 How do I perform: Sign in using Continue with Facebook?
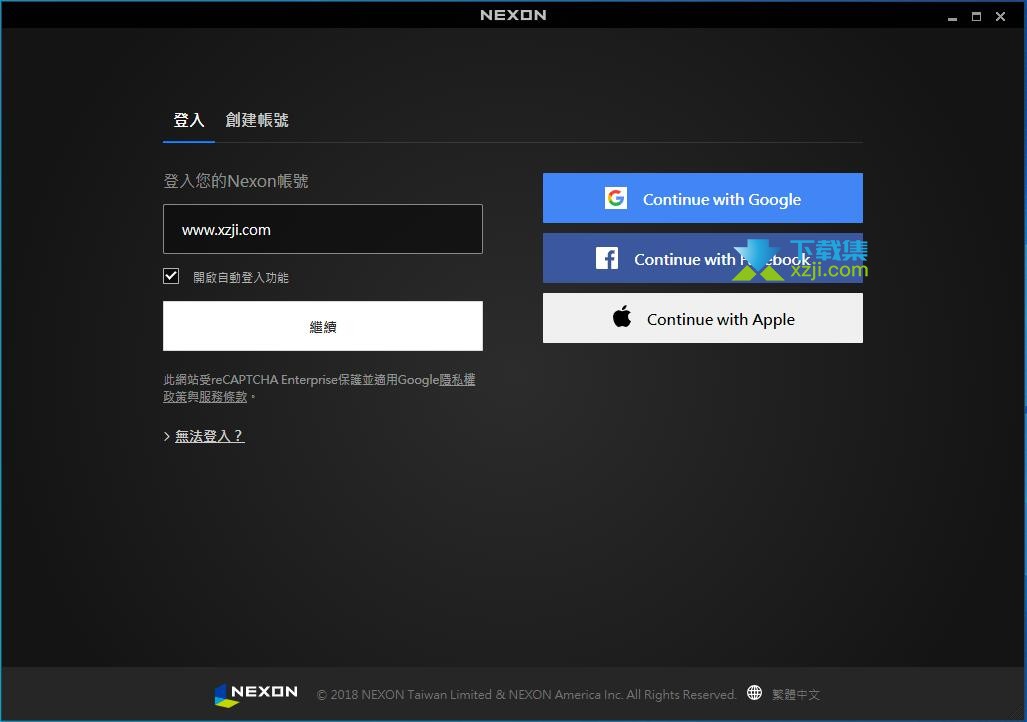[703, 259]
